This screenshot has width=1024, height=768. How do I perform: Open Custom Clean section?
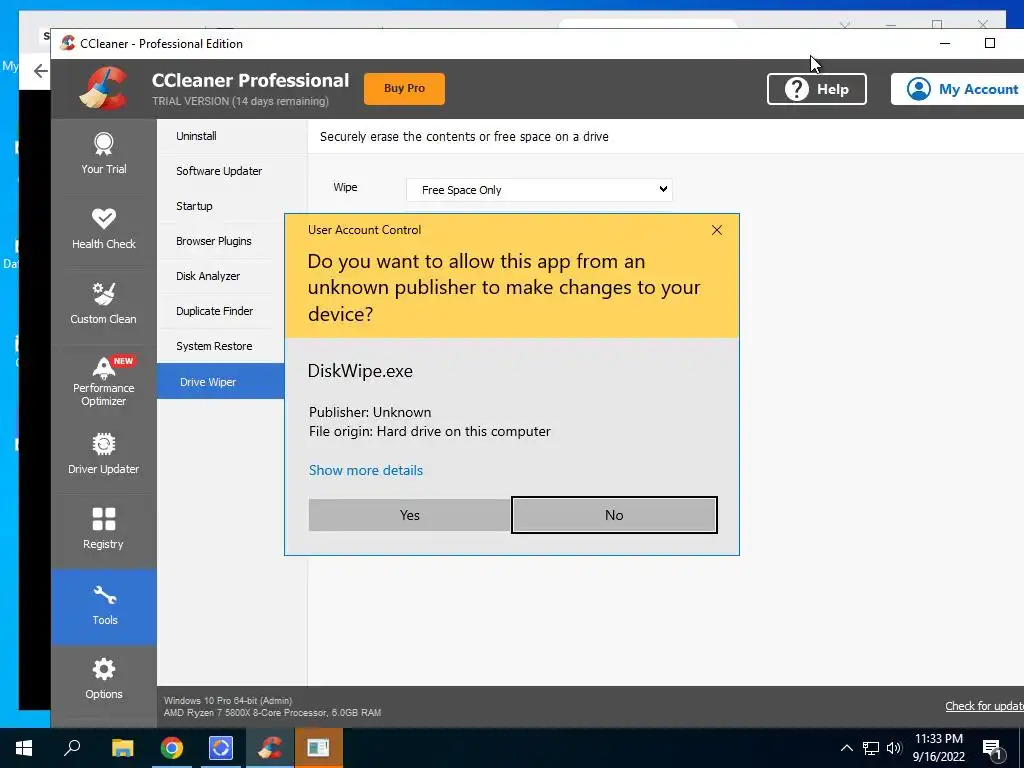click(104, 306)
